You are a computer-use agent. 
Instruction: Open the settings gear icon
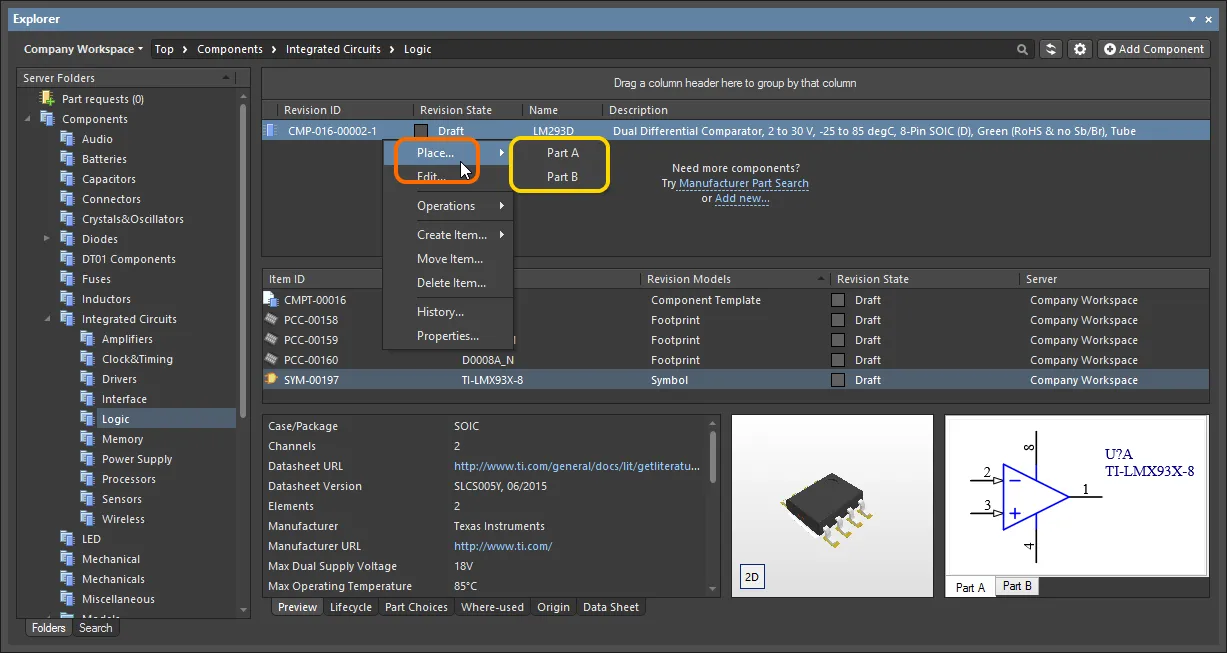(1080, 49)
